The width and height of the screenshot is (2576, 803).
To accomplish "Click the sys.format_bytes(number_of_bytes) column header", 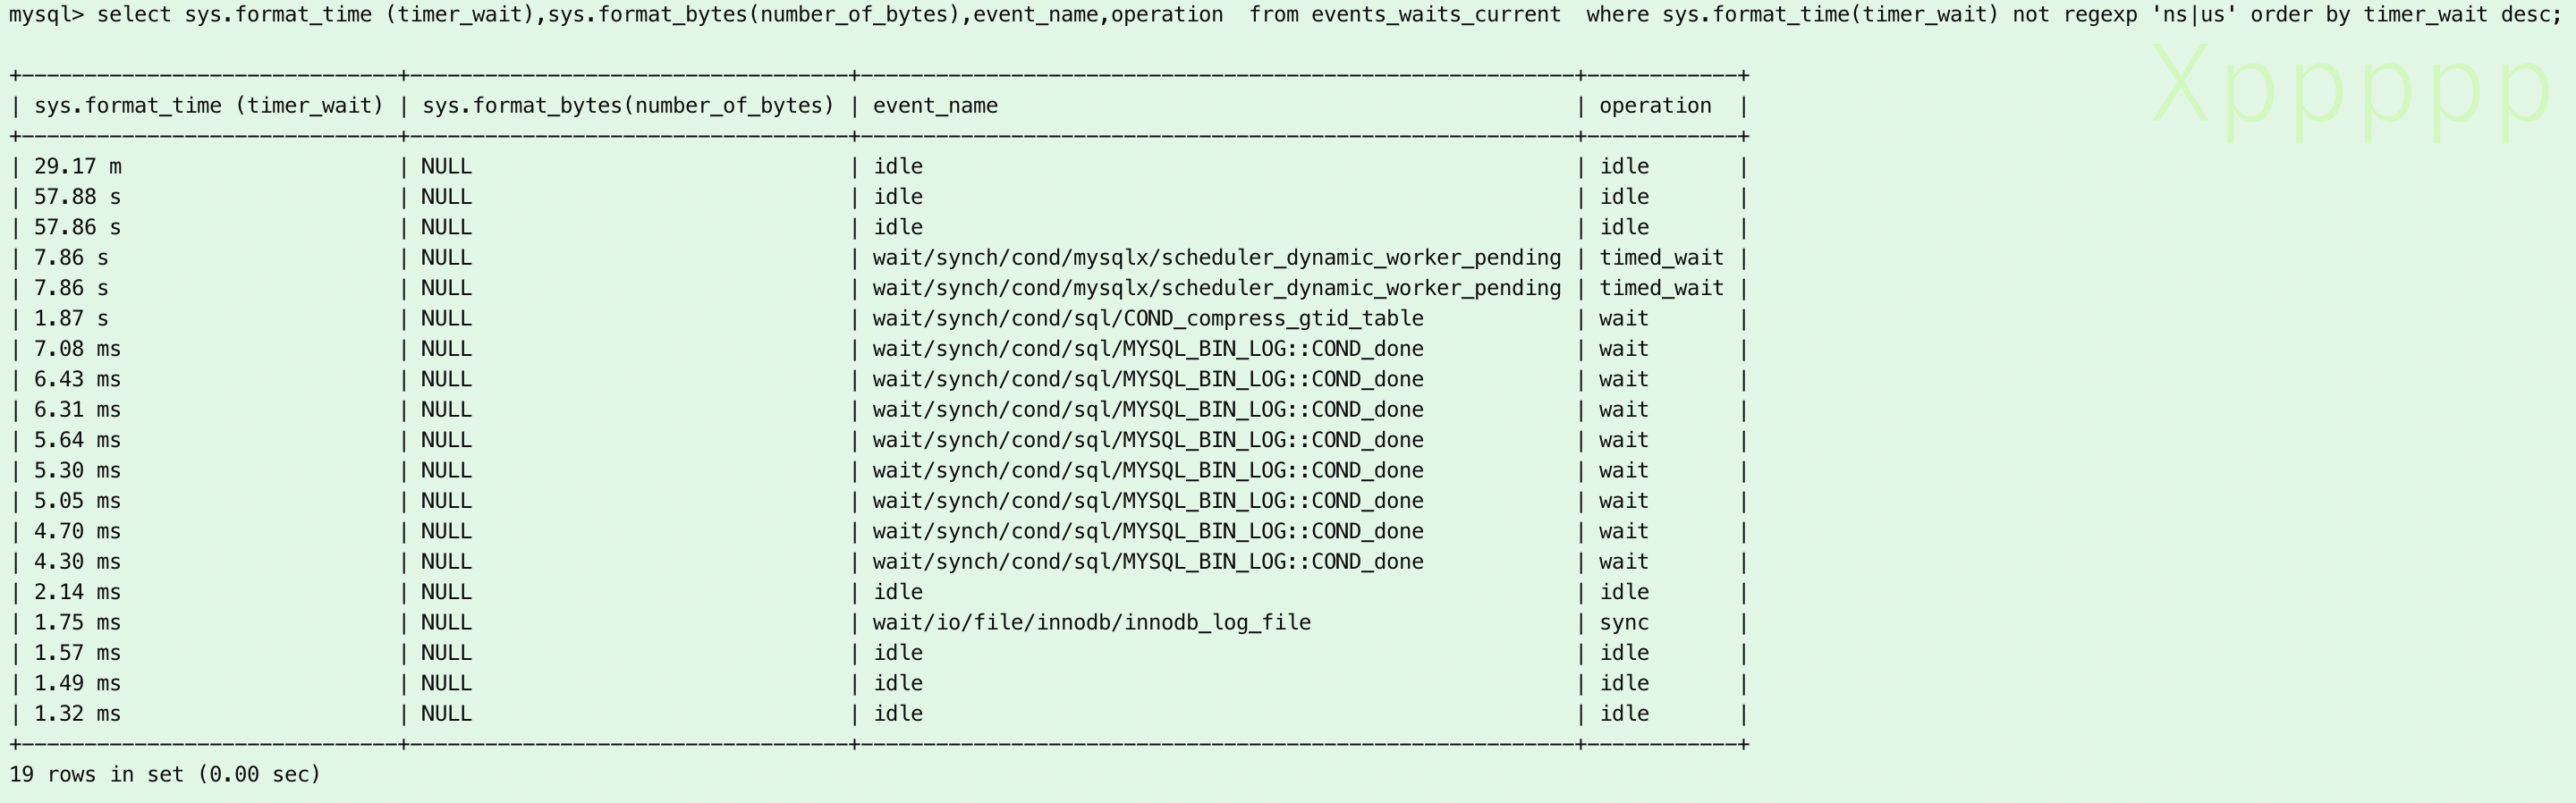I will coord(627,106).
